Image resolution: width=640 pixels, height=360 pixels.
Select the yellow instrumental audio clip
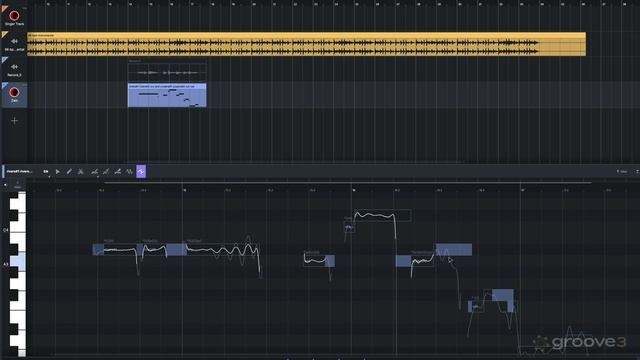pyautogui.click(x=306, y=44)
